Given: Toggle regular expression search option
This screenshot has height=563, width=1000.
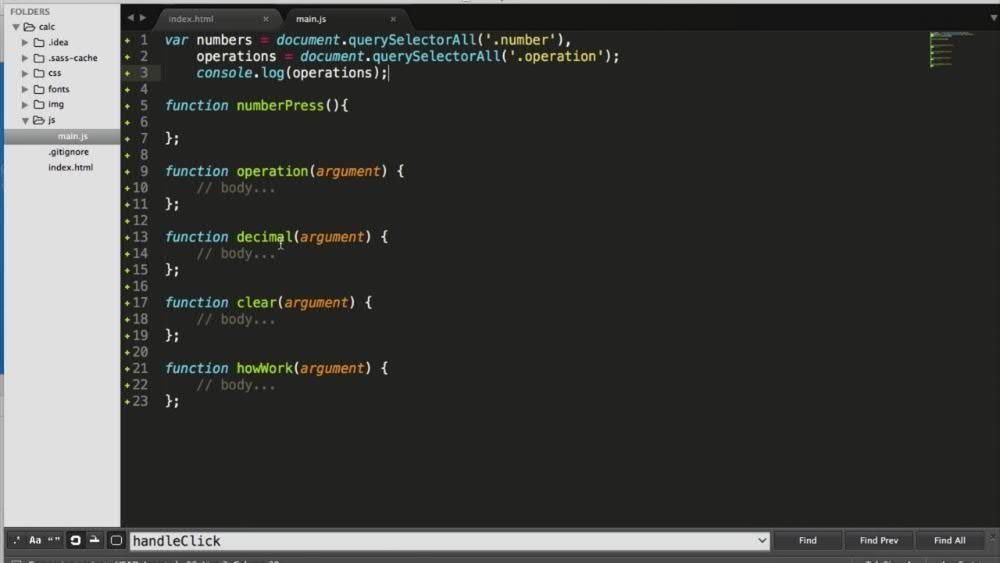Looking at the screenshot, I should 17,541.
